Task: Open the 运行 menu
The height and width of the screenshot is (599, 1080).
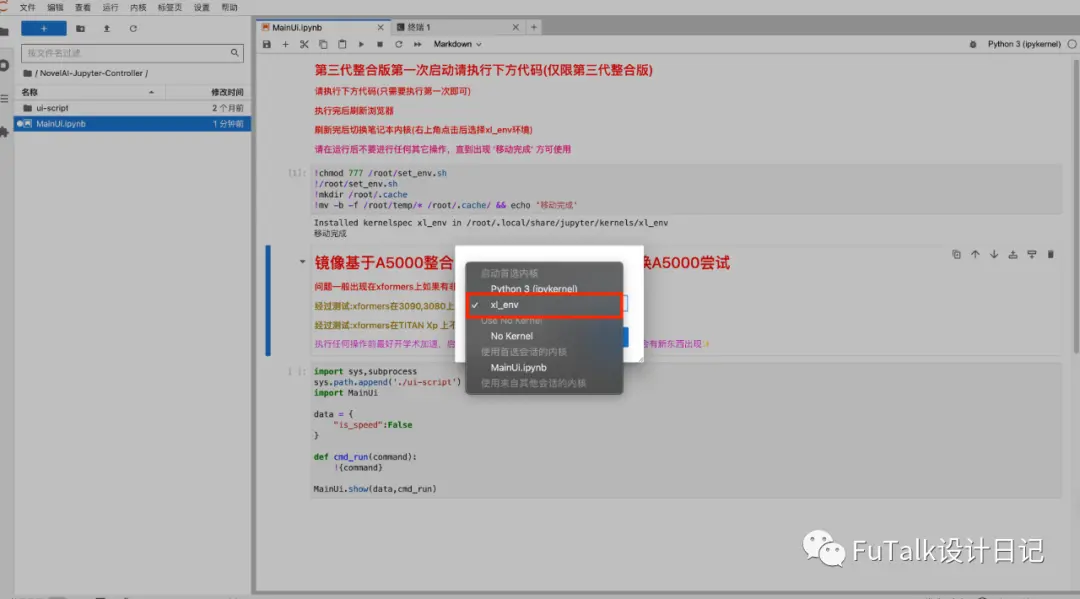Action: click(x=110, y=8)
